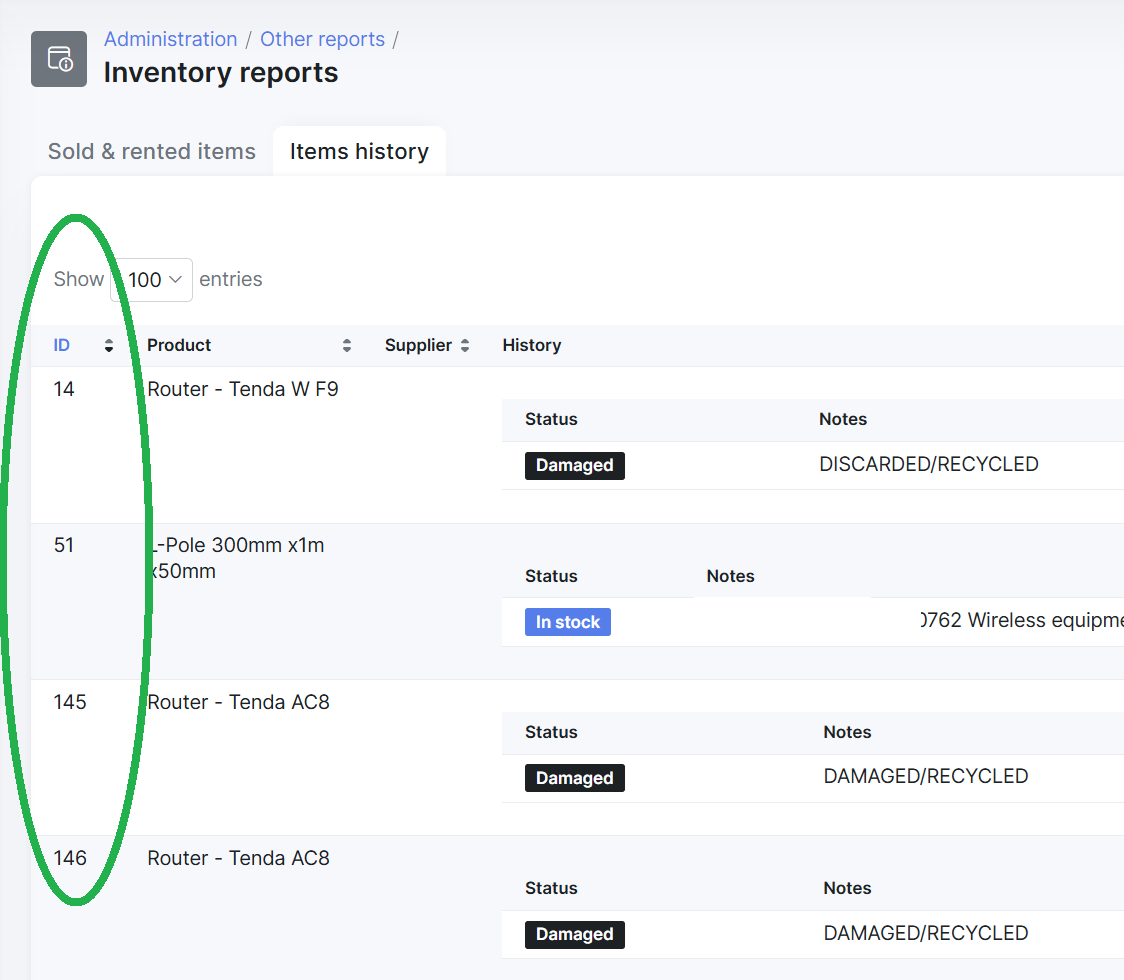
Task: Click Damaged badge in row 146
Action: pyautogui.click(x=575, y=935)
